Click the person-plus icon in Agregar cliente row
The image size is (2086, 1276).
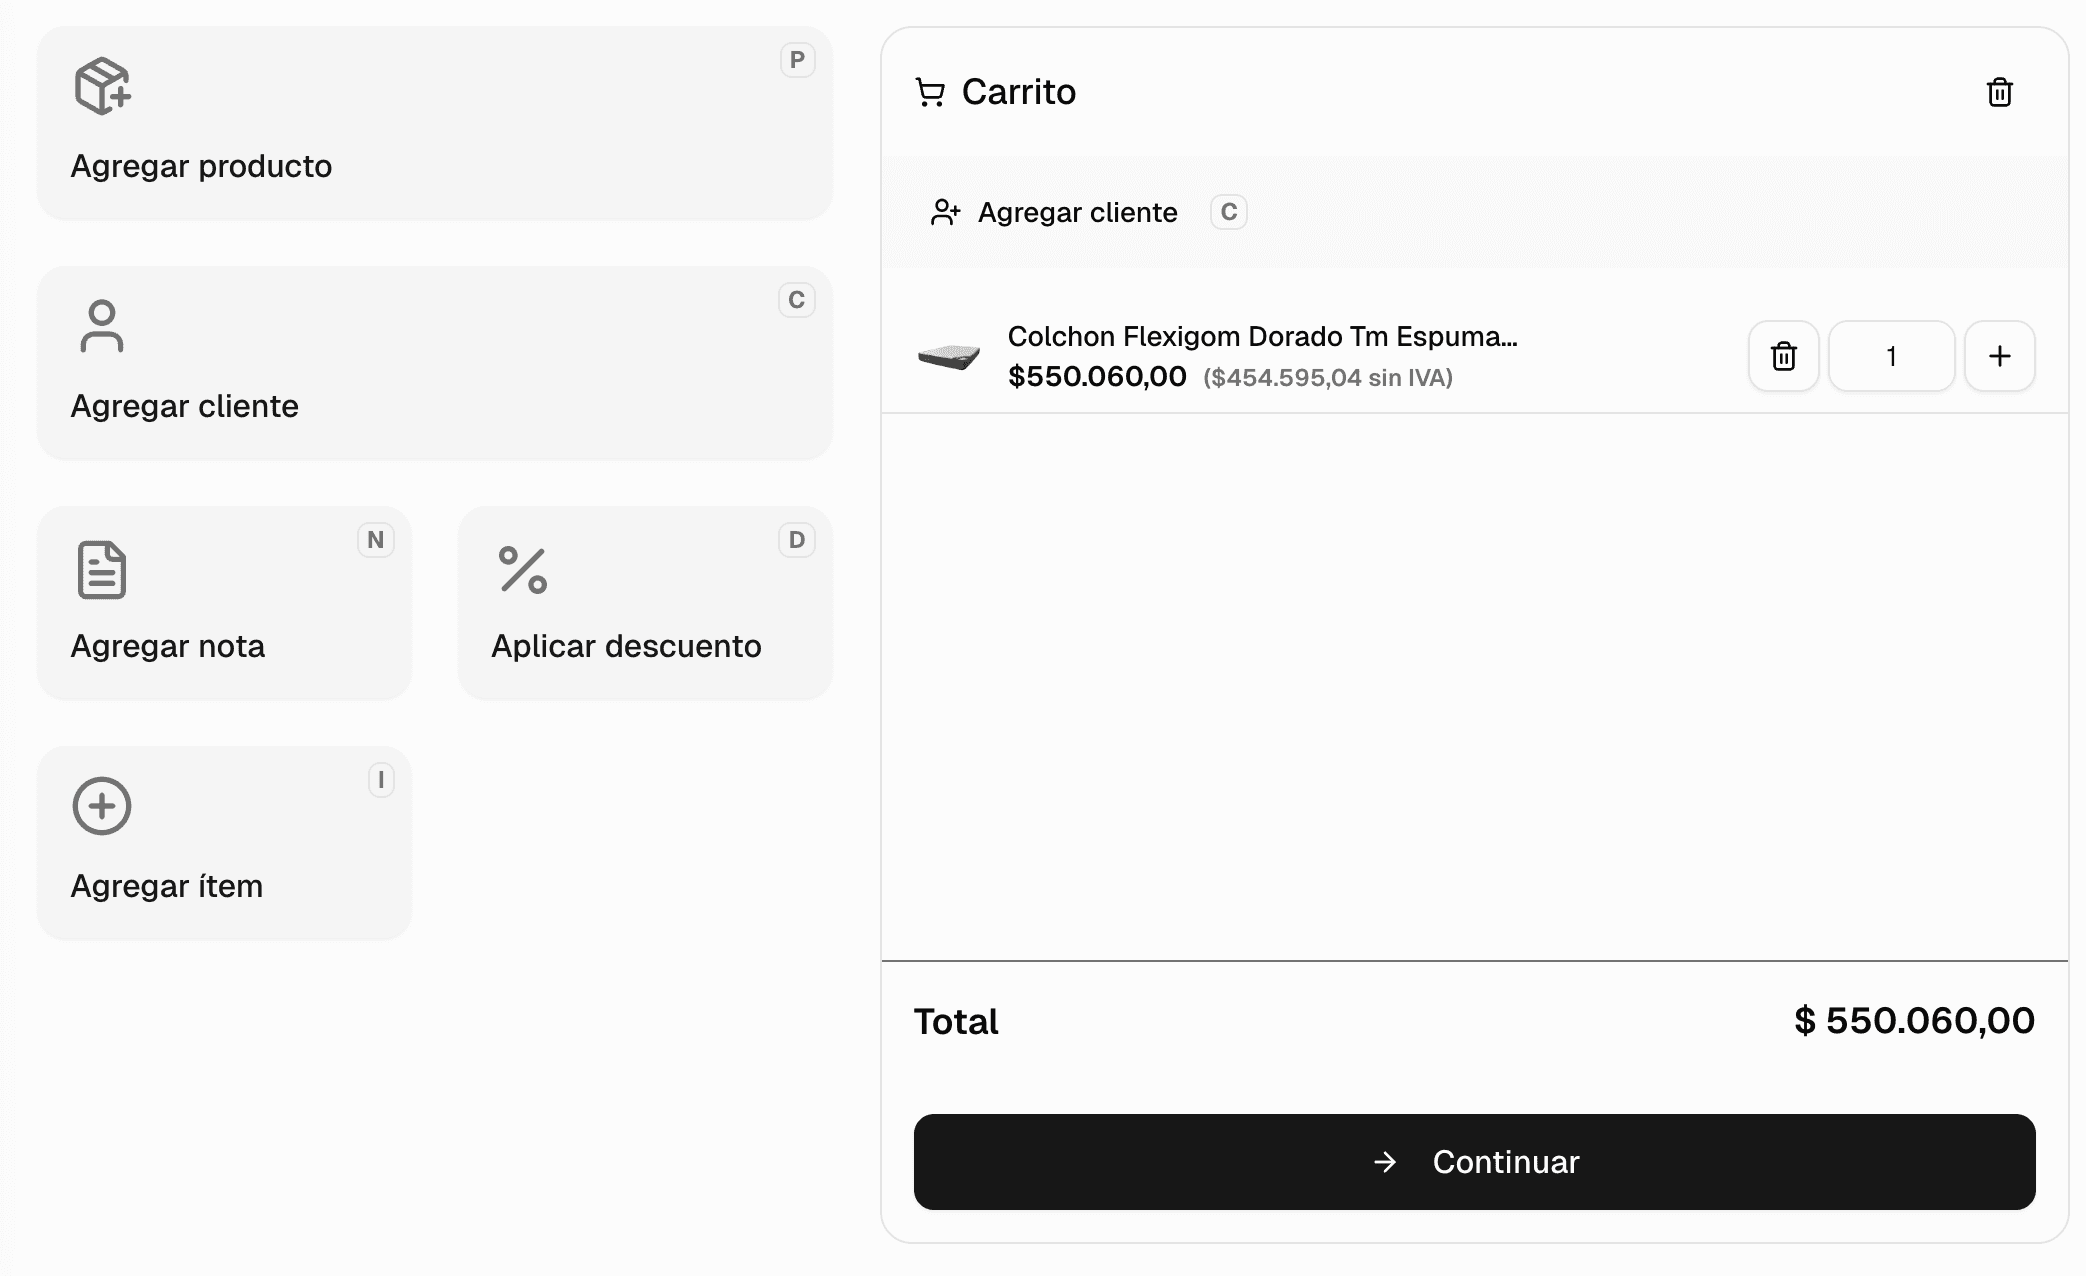pyautogui.click(x=945, y=212)
